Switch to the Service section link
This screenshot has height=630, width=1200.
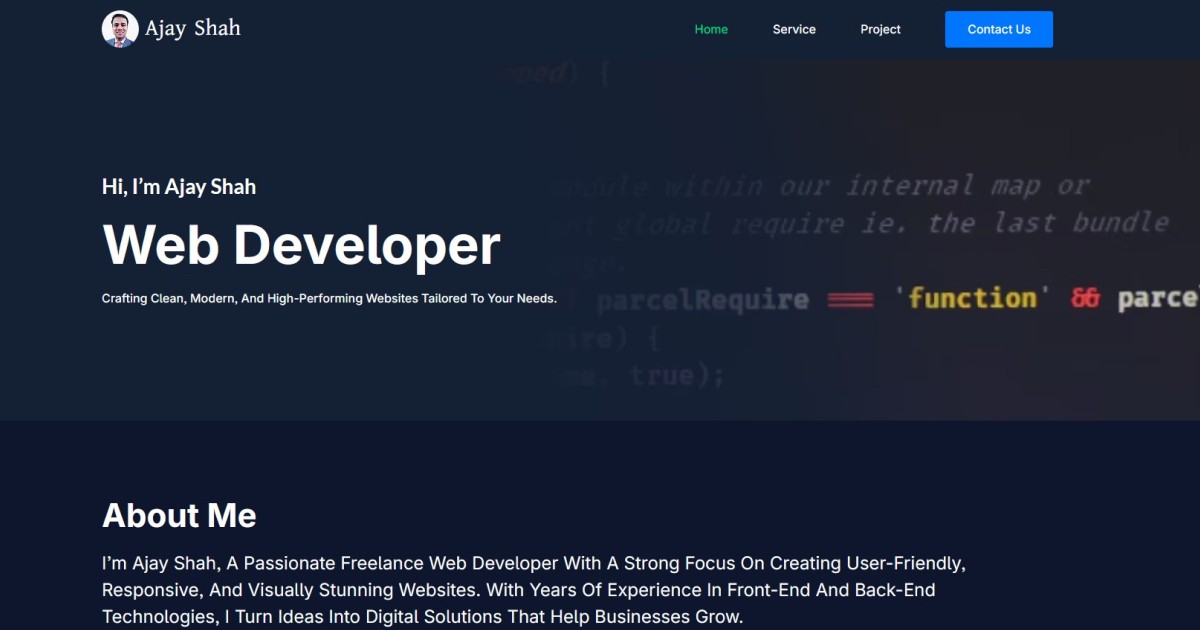[x=794, y=29]
